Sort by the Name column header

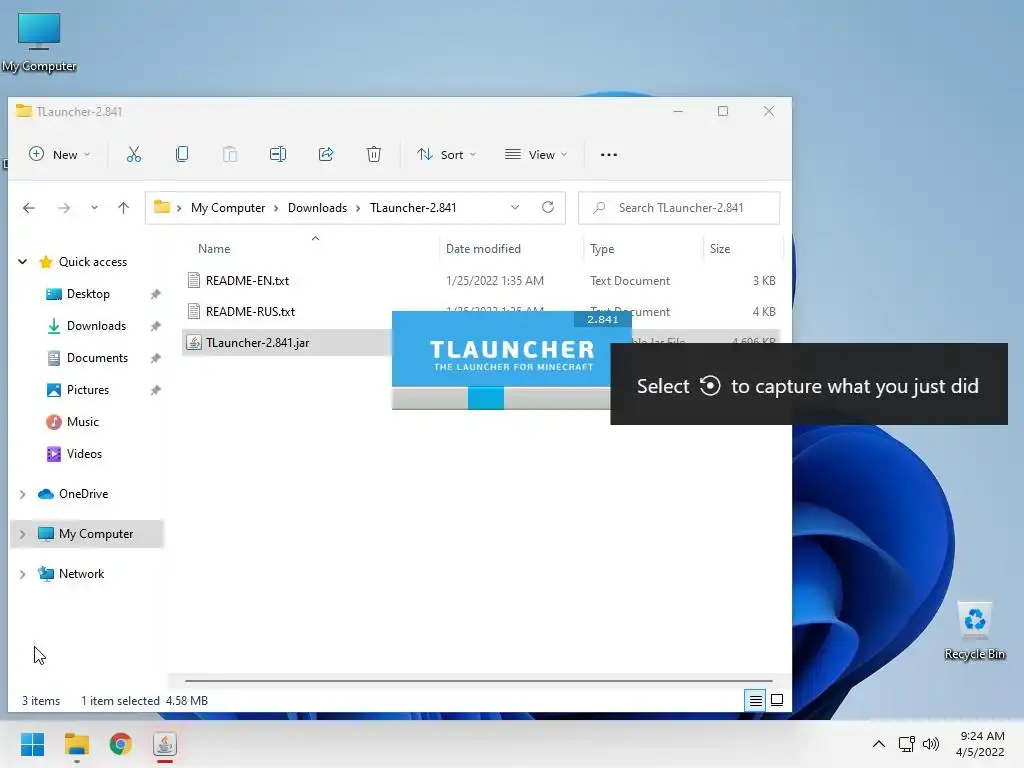click(214, 249)
